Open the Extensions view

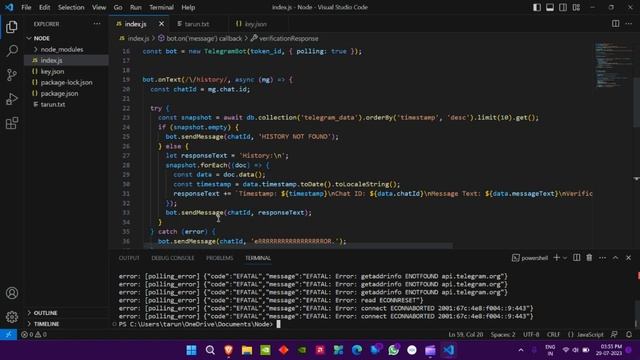tap(12, 123)
